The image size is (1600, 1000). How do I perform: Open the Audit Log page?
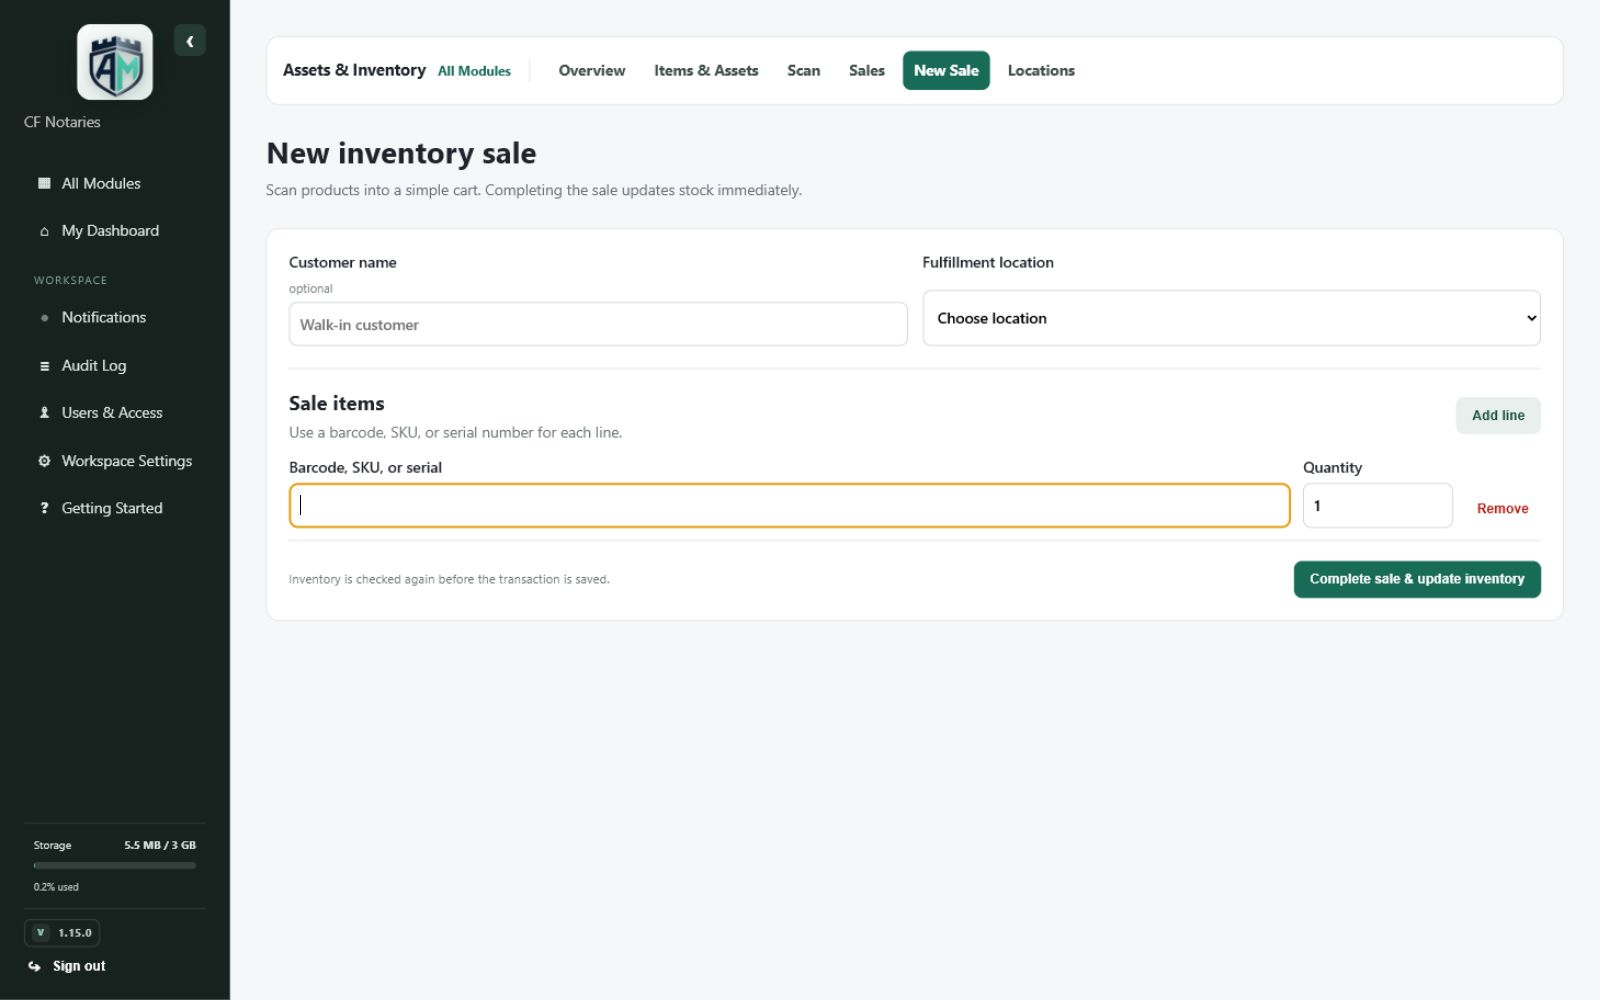[x=115, y=366]
